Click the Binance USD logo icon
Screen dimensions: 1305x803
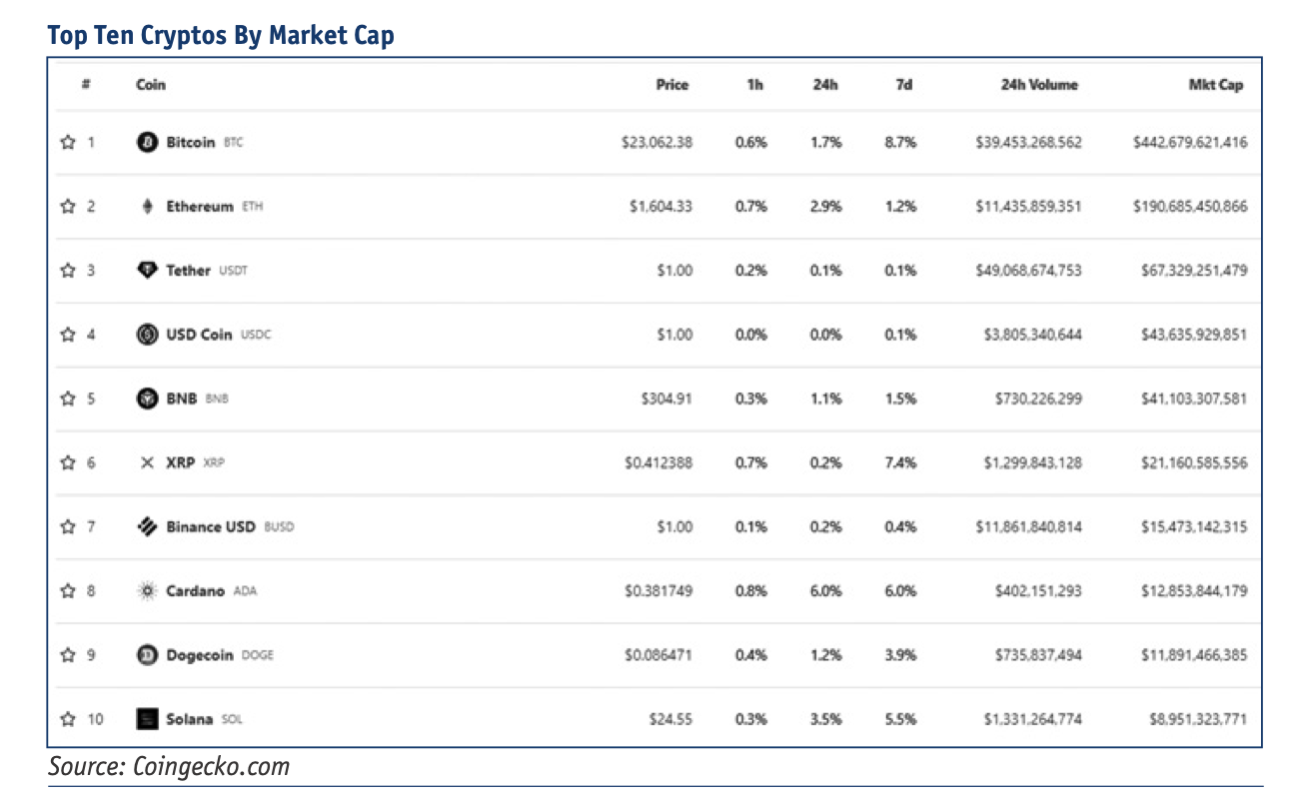(x=147, y=527)
